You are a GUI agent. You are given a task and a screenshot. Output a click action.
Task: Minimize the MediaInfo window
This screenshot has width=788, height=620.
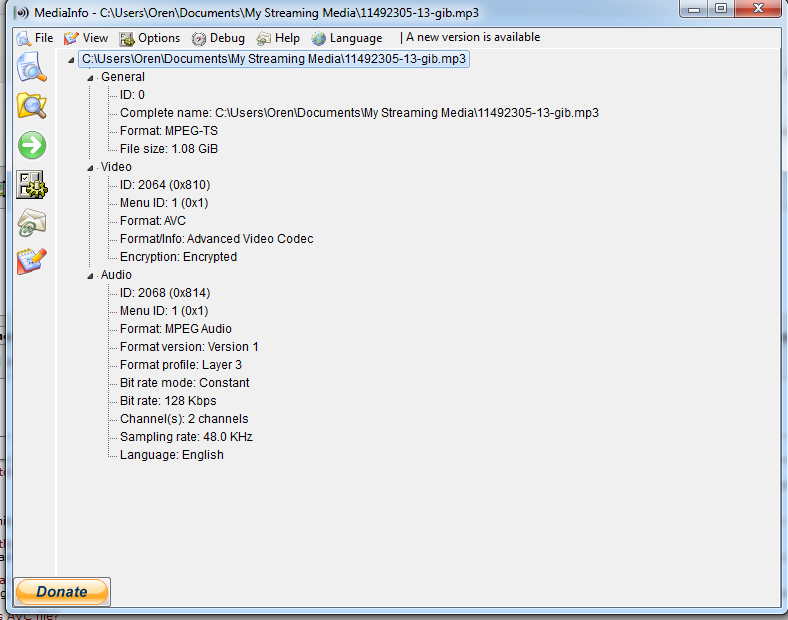694,9
